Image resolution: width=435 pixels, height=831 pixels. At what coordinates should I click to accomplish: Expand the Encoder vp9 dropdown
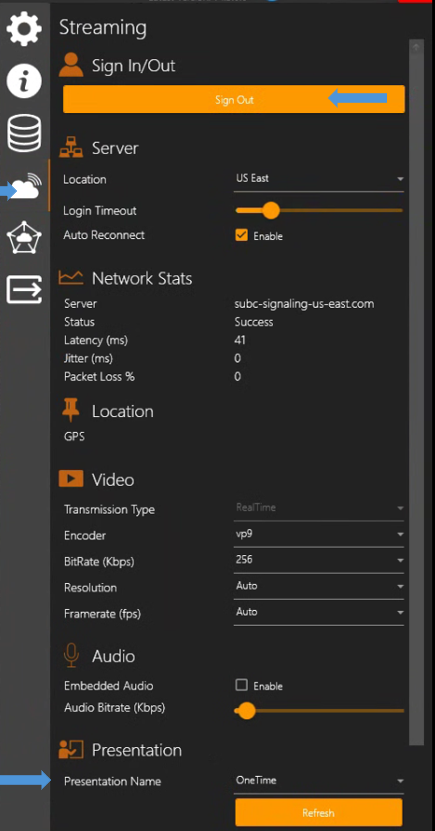(x=318, y=534)
